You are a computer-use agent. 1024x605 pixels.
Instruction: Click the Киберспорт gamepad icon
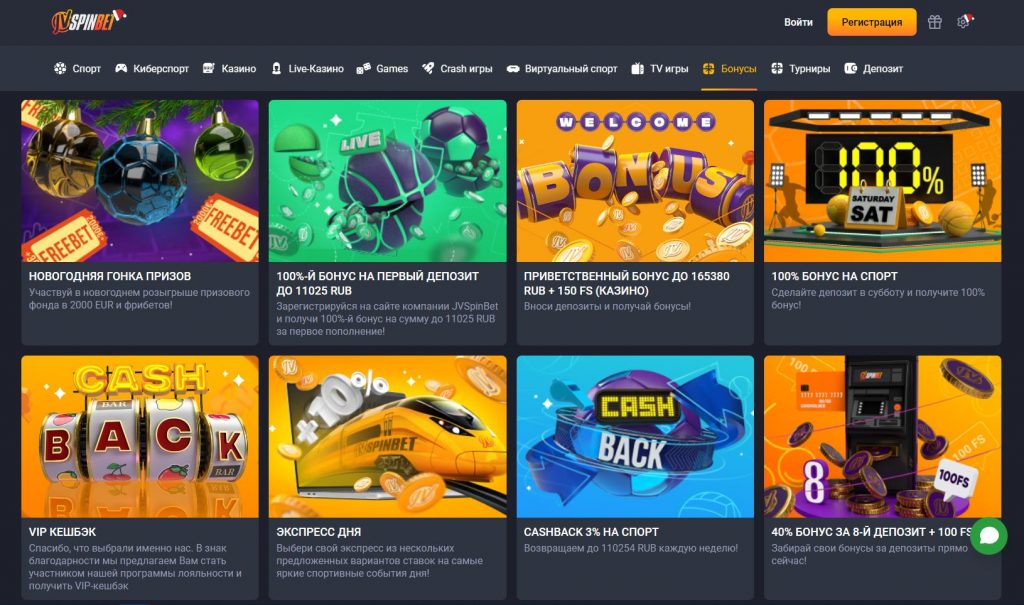pos(121,68)
